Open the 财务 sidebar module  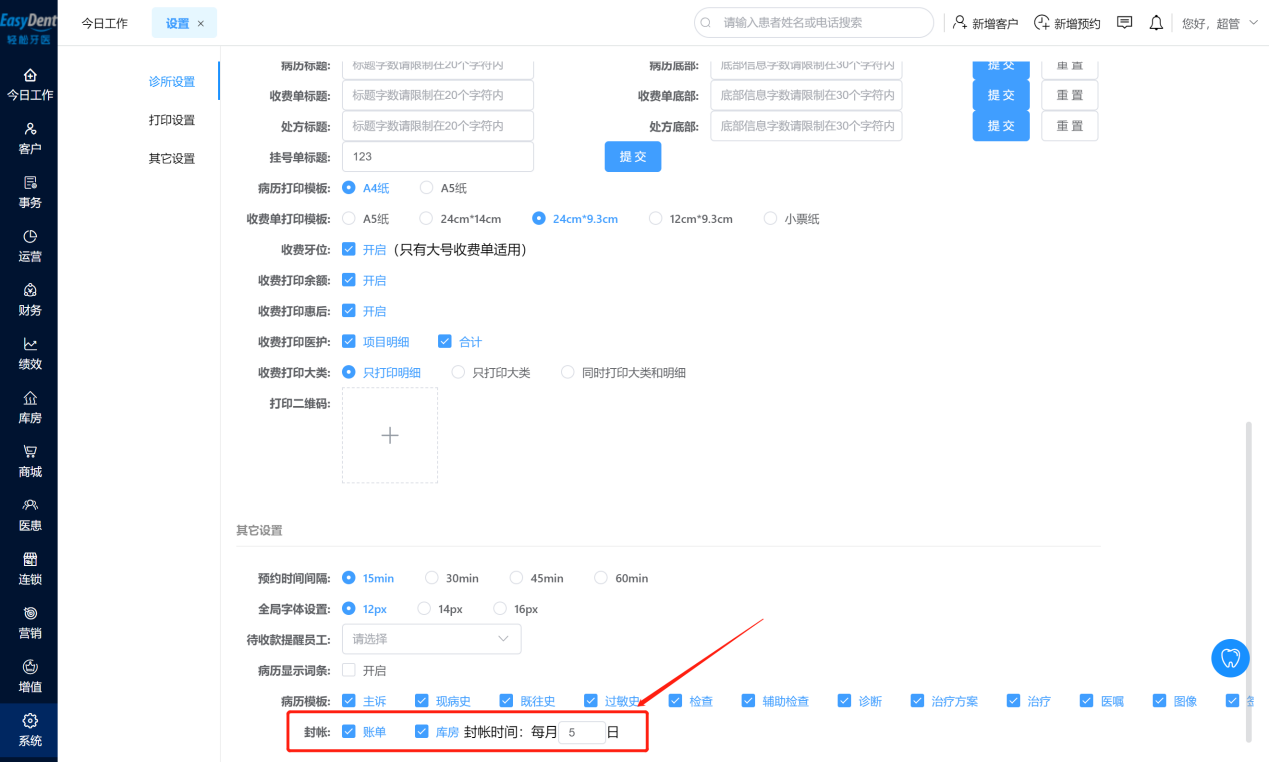(x=30, y=300)
